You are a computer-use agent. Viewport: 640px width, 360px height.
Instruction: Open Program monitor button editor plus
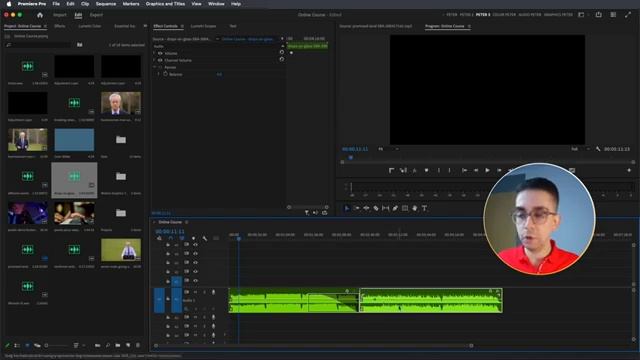coord(629,170)
